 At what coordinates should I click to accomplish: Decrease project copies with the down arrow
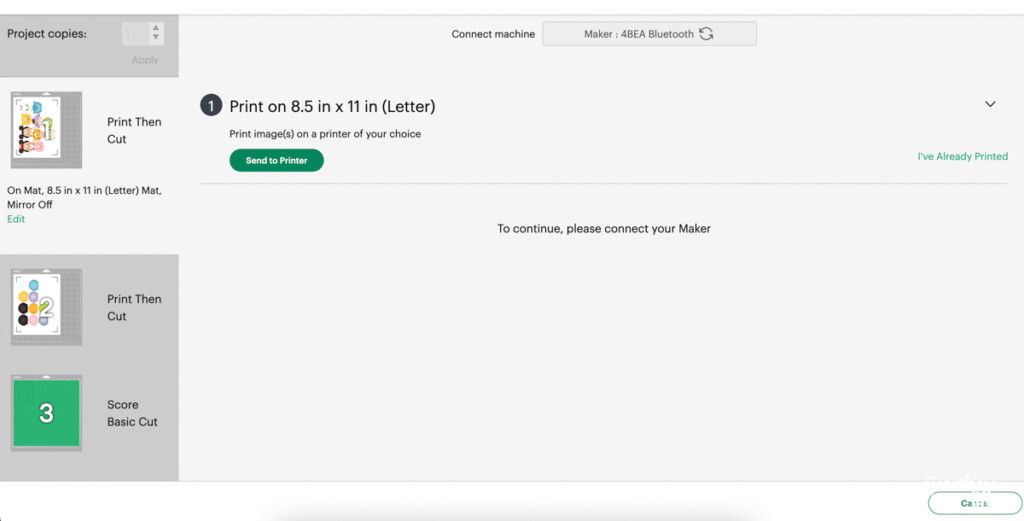point(156,39)
